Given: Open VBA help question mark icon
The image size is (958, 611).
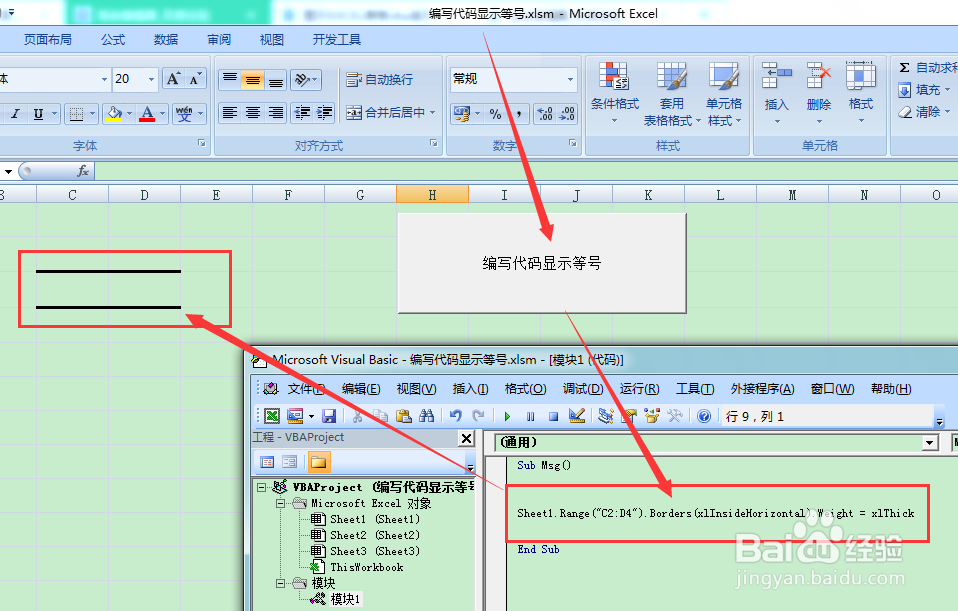Looking at the screenshot, I should [x=704, y=416].
